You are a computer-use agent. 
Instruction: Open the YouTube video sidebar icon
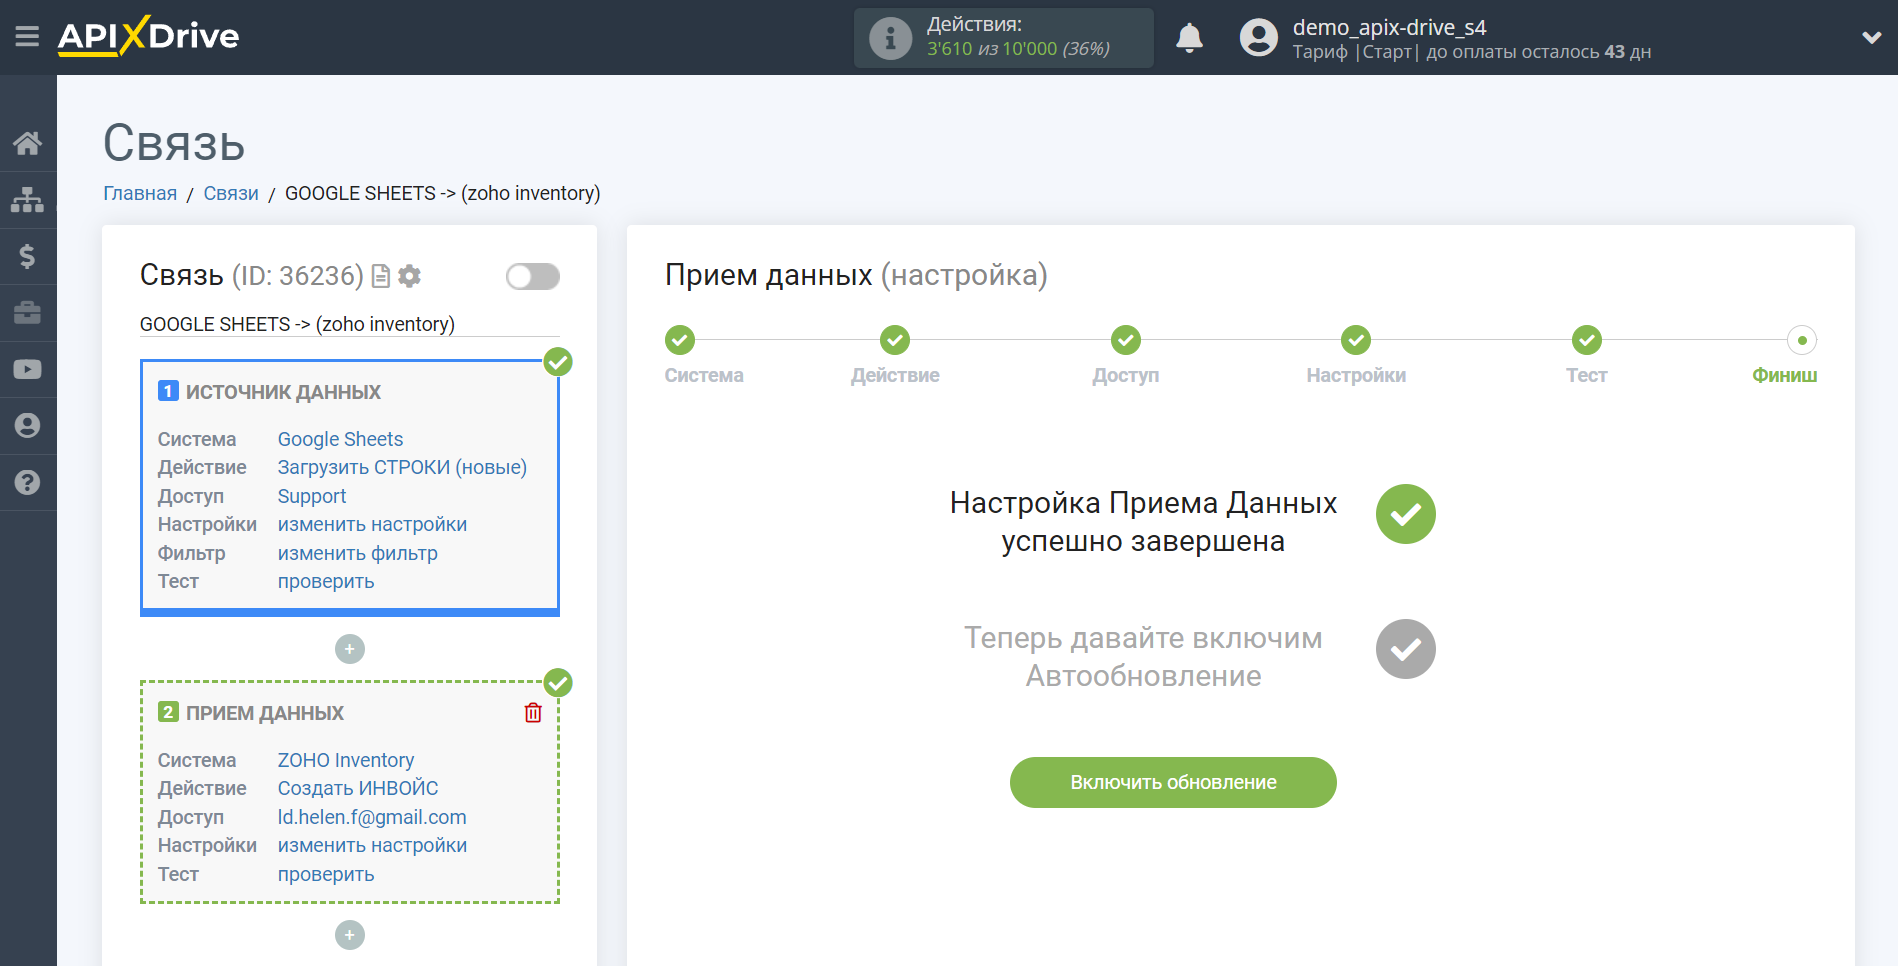(27, 369)
